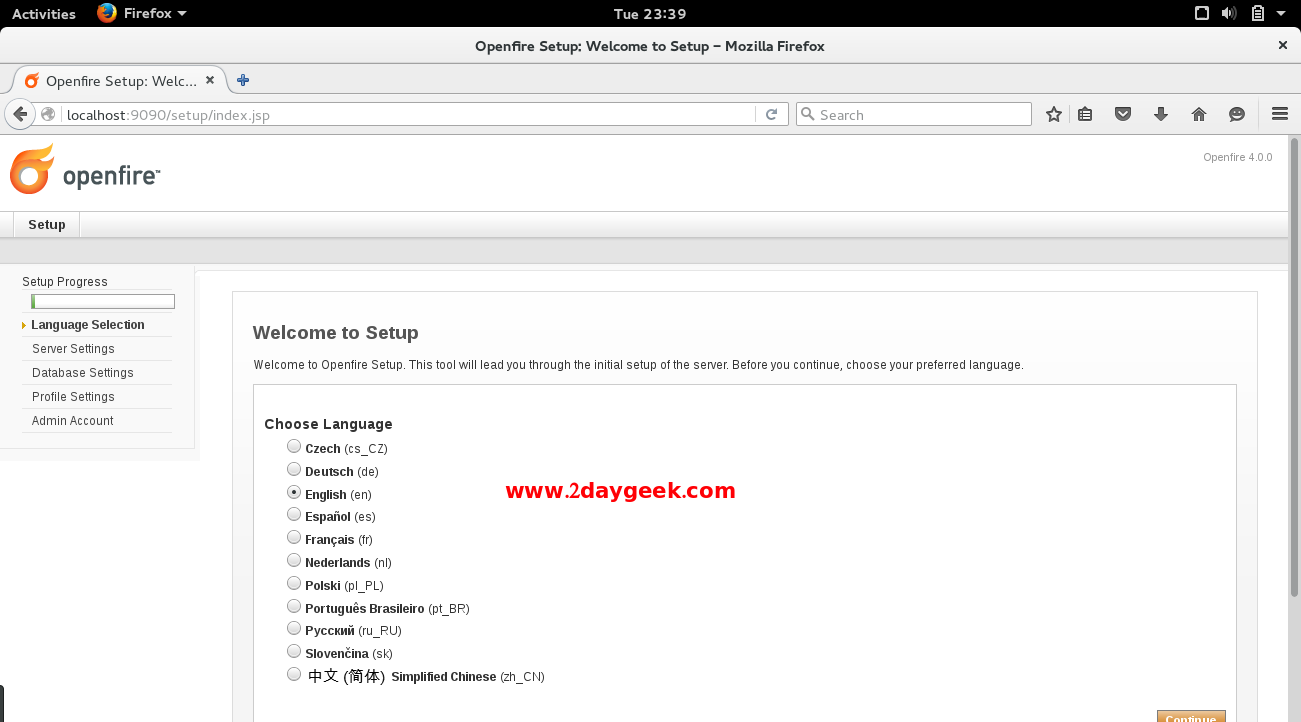Click the URL address bar

tap(409, 114)
